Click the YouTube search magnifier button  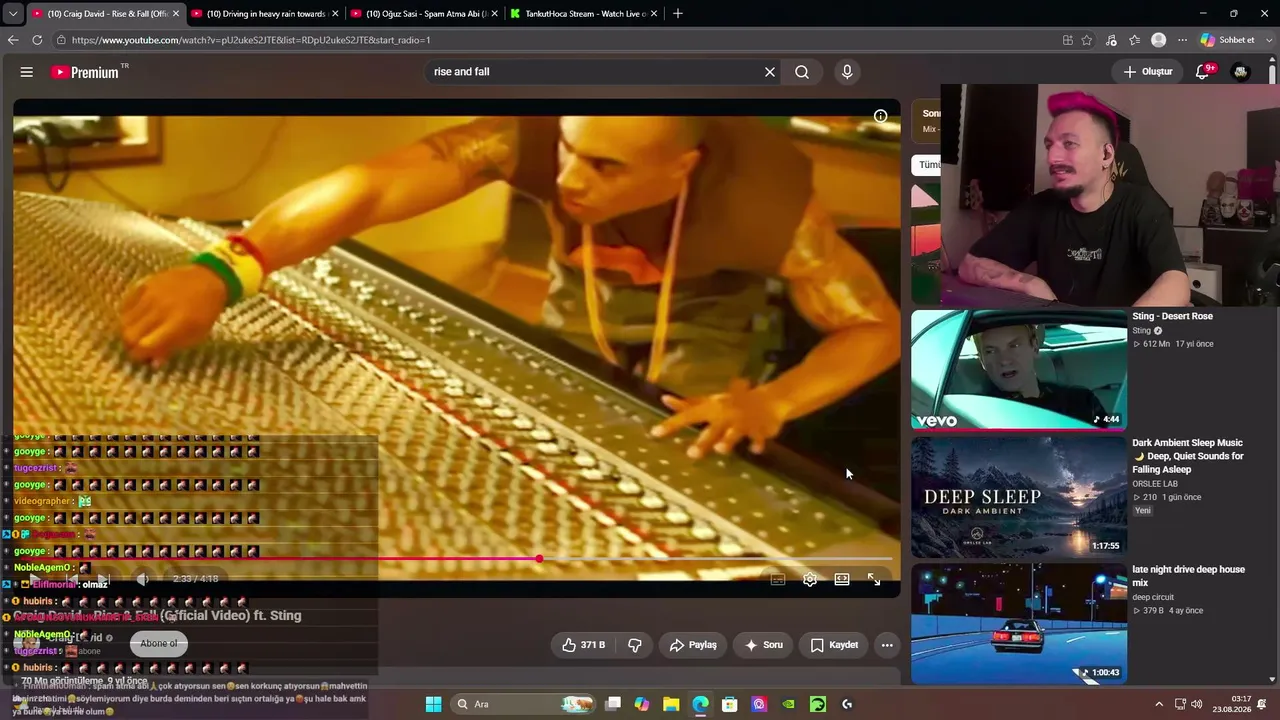pos(802,72)
